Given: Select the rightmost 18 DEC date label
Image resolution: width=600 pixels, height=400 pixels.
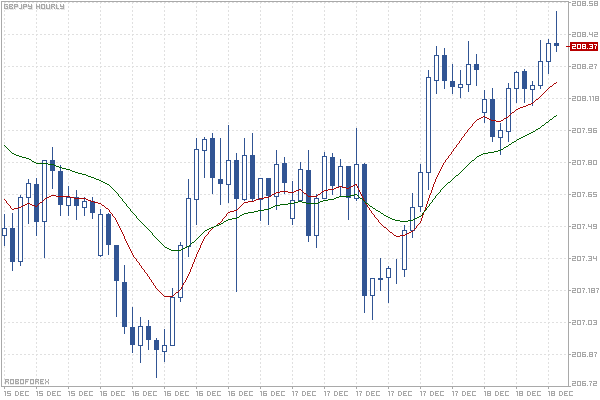Looking at the screenshot, I should coord(562,394).
